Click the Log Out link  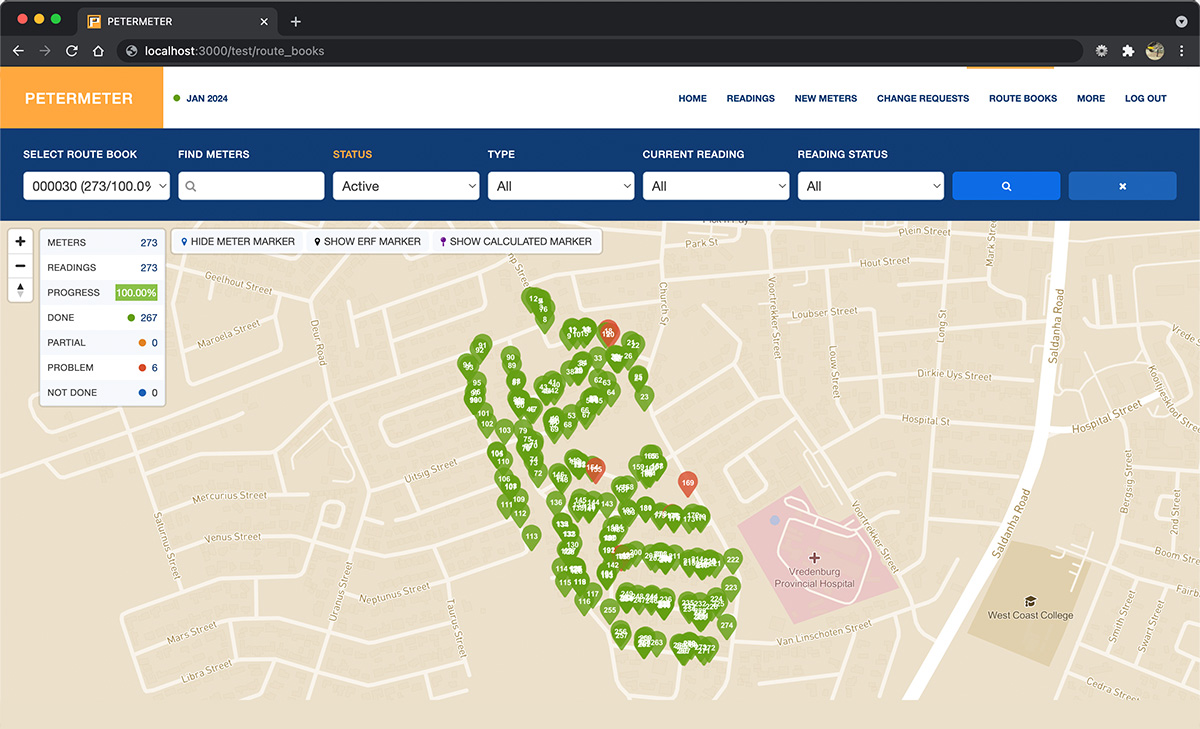(1145, 98)
